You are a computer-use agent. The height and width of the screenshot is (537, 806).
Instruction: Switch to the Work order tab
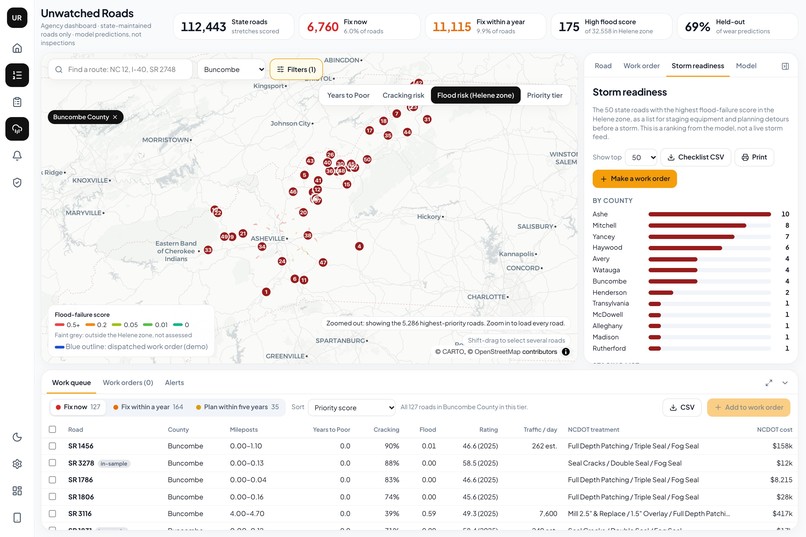click(641, 66)
